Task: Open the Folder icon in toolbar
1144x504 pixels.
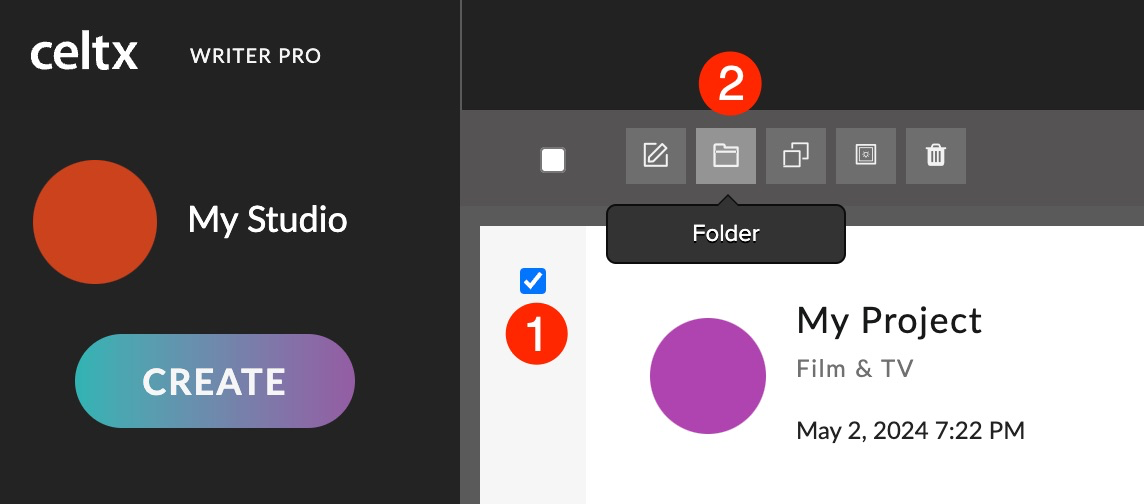Action: (726, 156)
